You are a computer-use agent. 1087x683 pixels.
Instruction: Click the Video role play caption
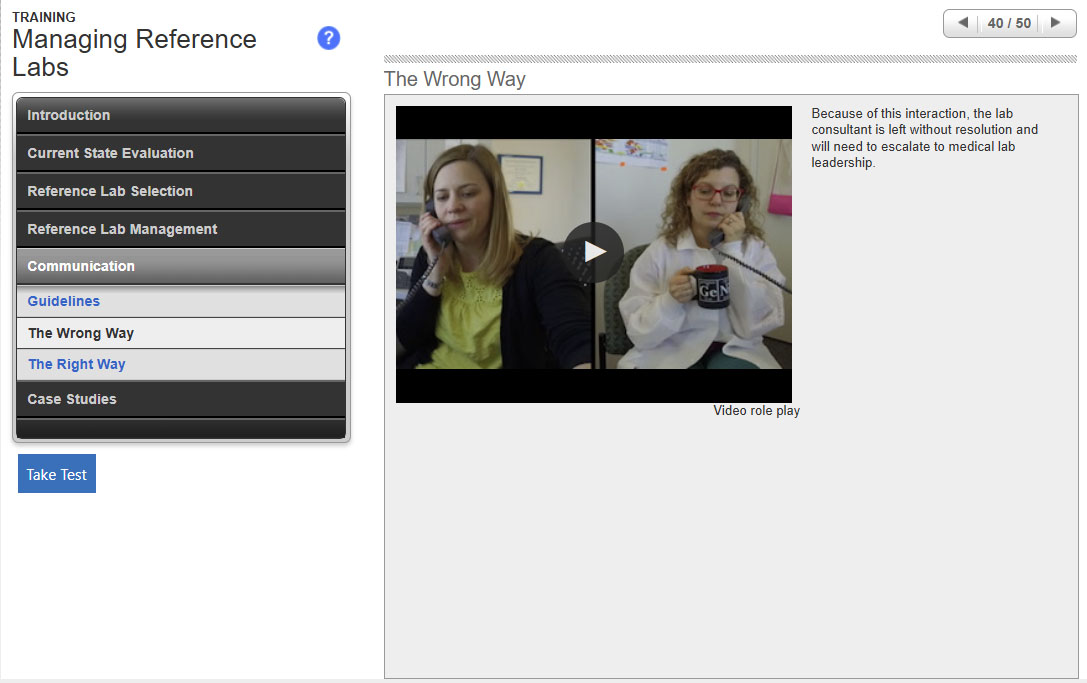click(756, 411)
